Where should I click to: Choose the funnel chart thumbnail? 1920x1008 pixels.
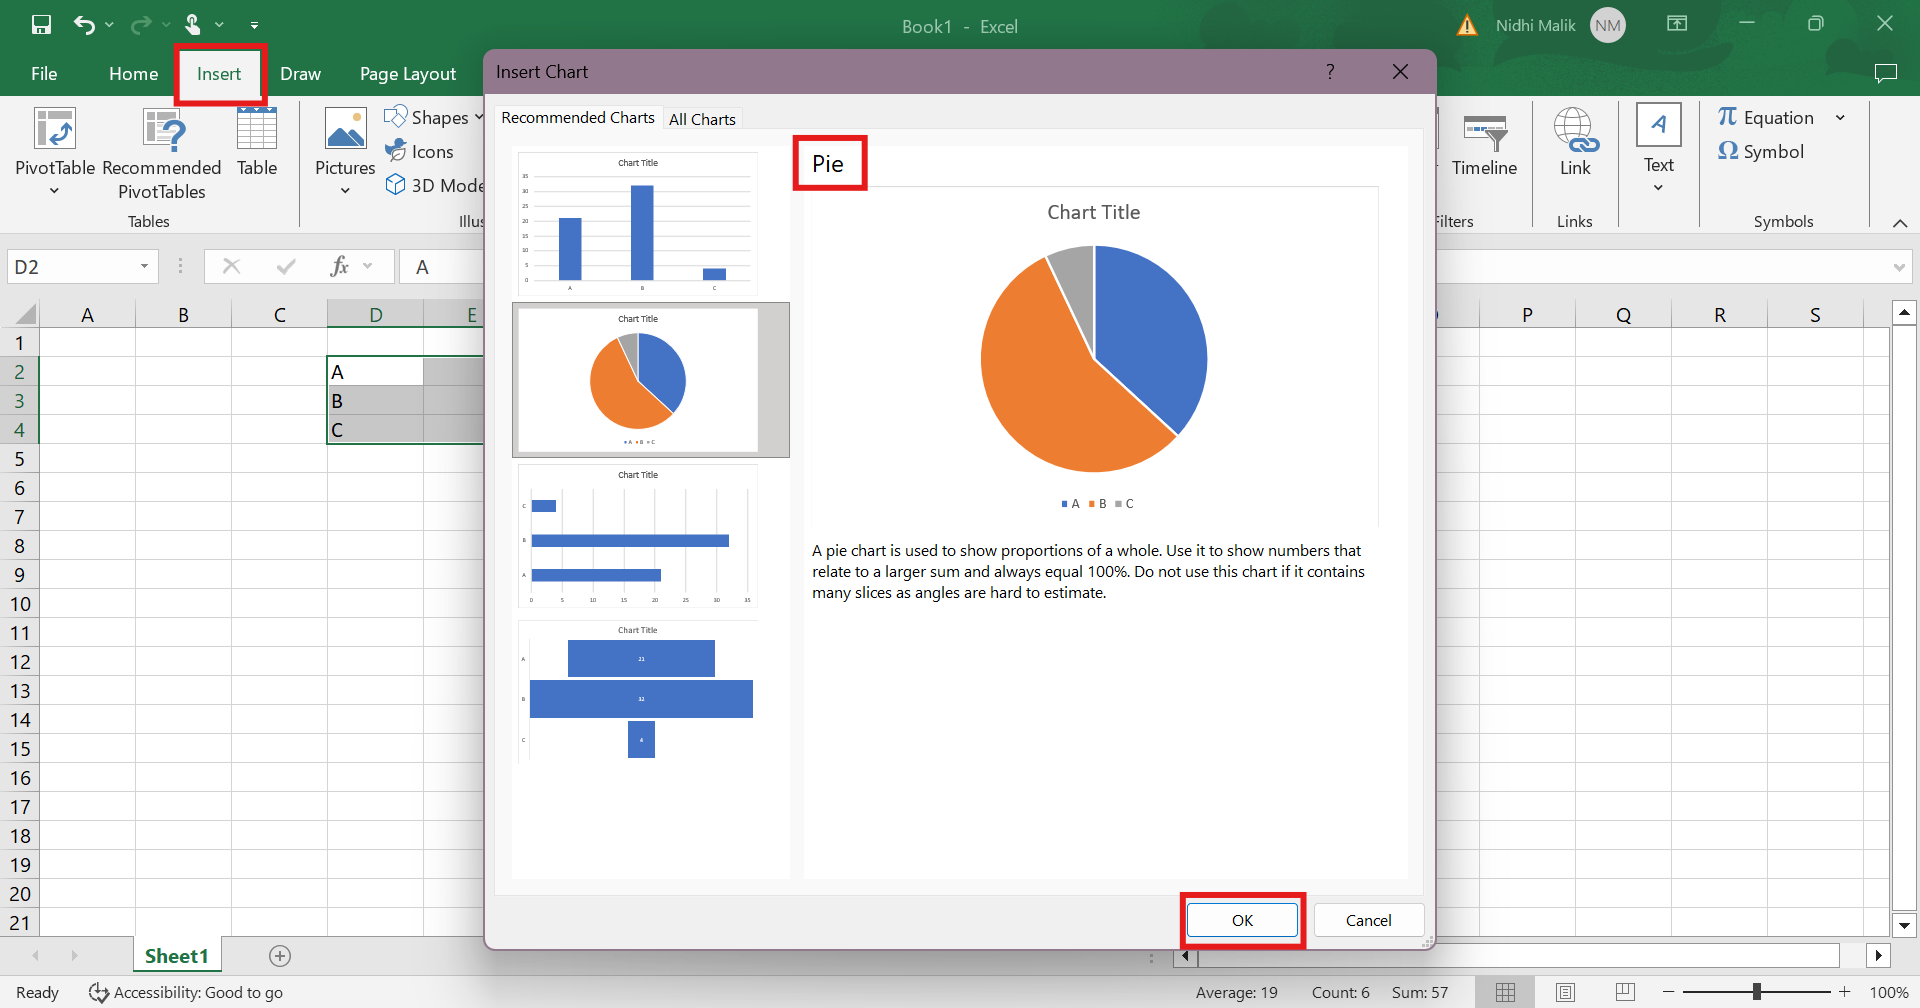point(638,692)
